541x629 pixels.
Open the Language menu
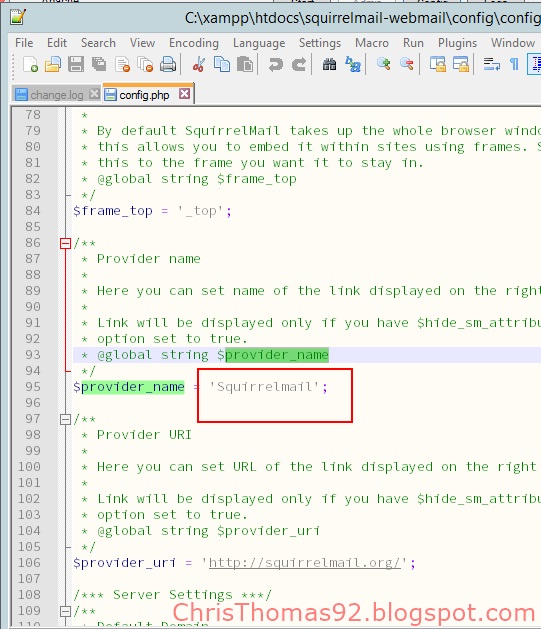(x=259, y=43)
